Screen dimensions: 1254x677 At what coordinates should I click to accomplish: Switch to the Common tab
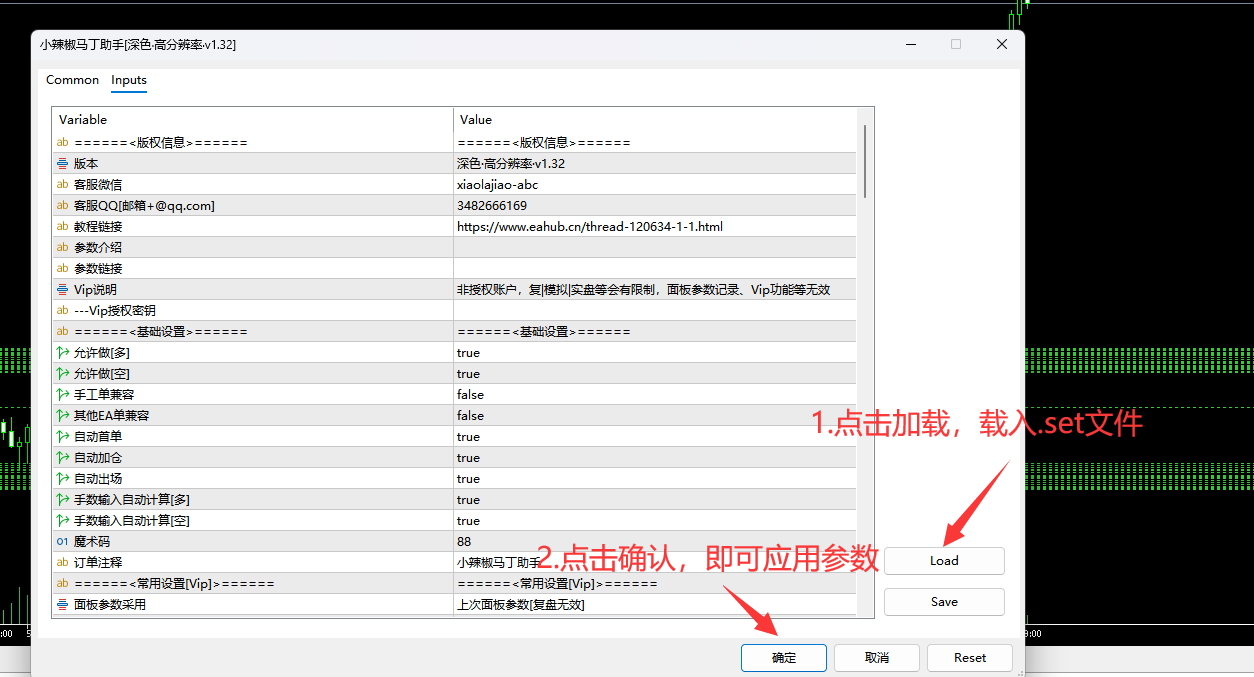coord(72,80)
